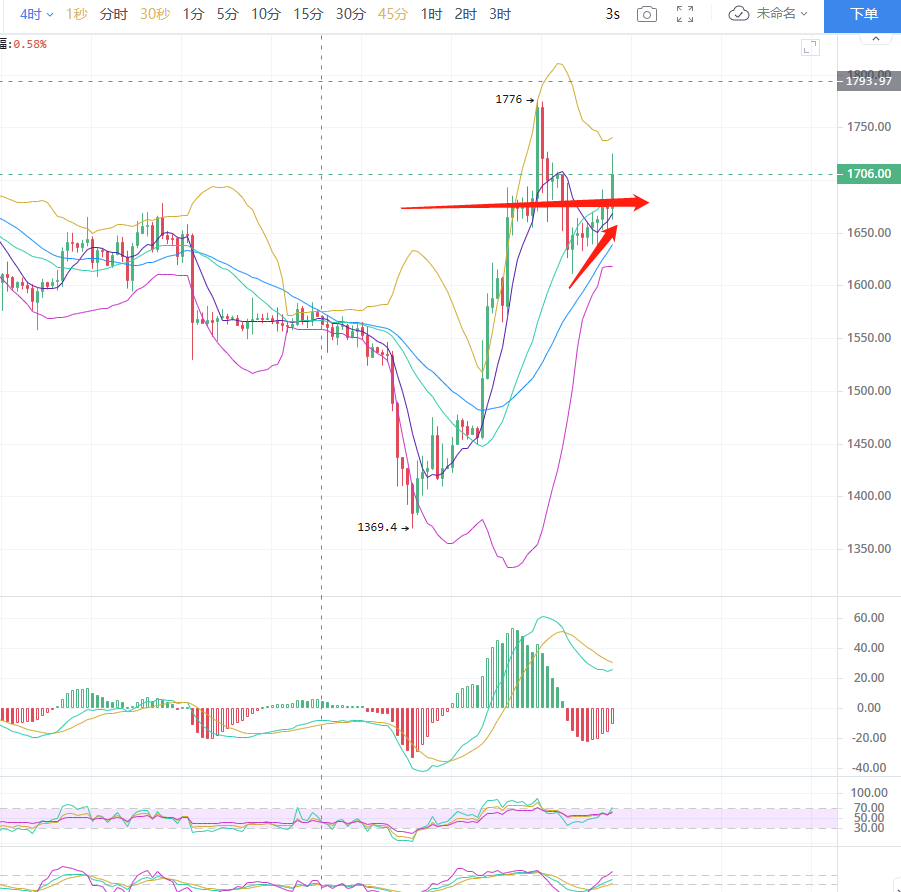Enter fullscreen with the expand icon
Image resolution: width=901 pixels, height=892 pixels.
pyautogui.click(x=685, y=14)
